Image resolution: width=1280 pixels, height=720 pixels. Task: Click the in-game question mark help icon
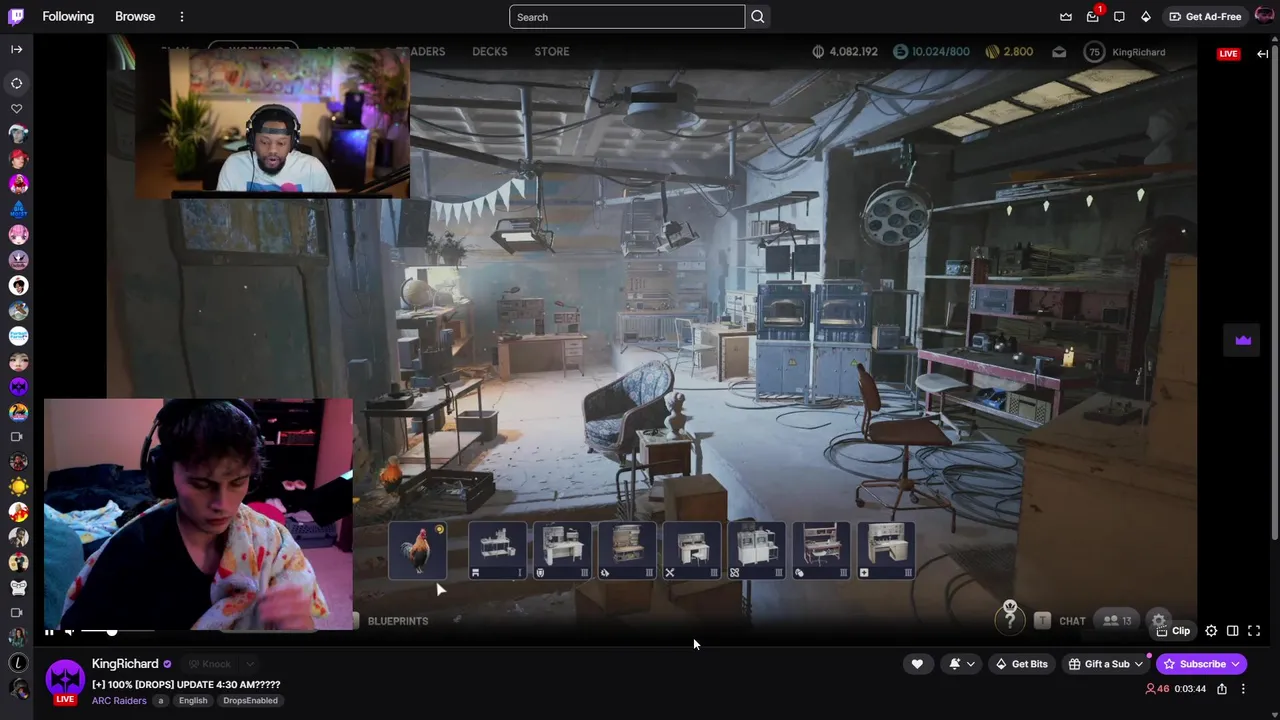click(1010, 620)
